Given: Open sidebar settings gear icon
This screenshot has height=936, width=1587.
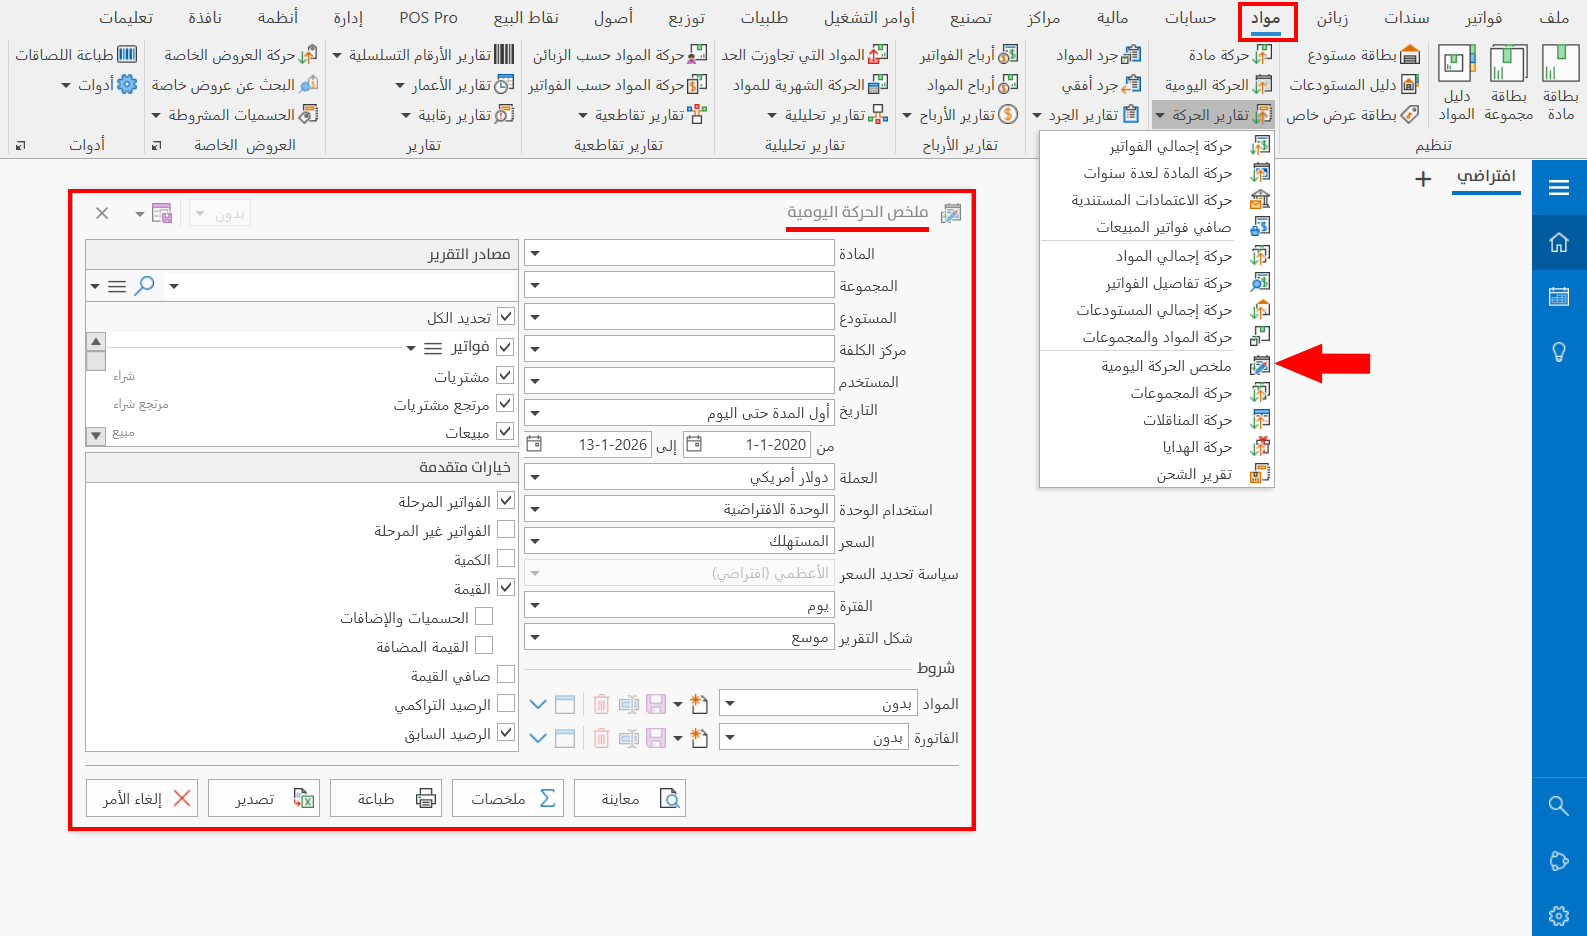Looking at the screenshot, I should [1559, 915].
